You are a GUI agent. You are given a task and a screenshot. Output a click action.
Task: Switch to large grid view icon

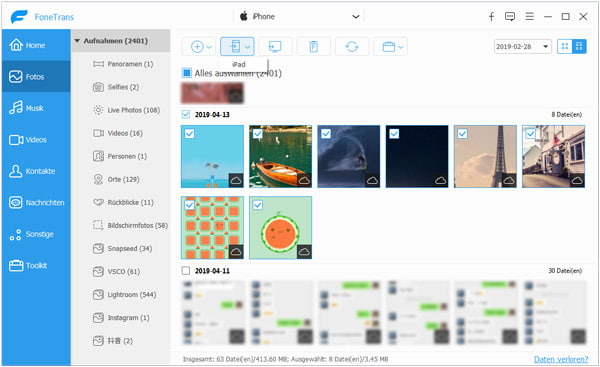(564, 47)
